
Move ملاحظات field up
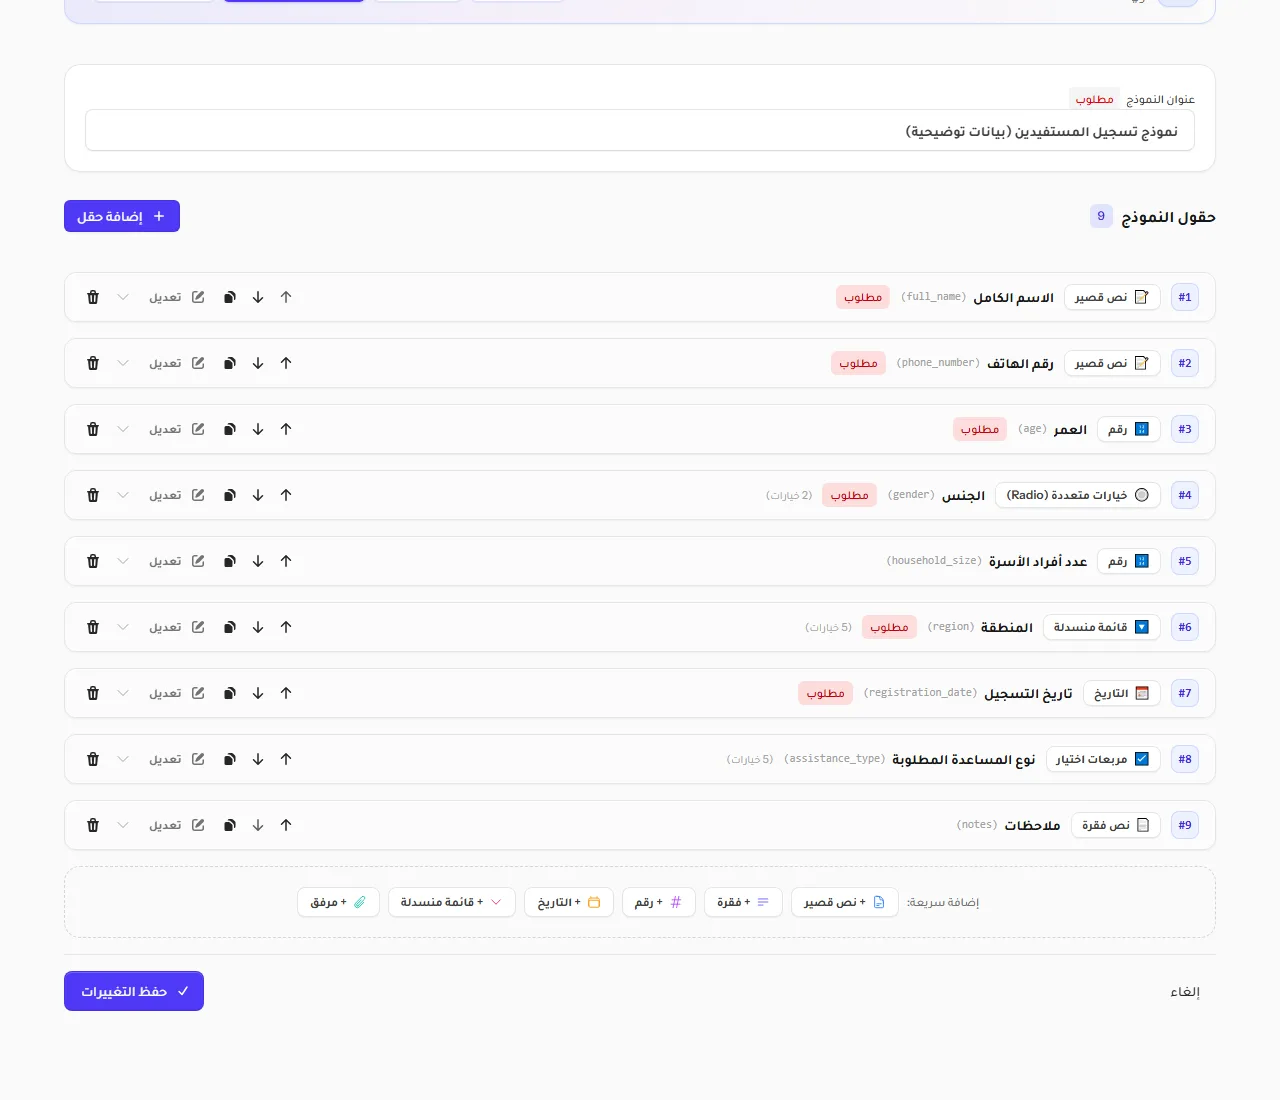click(x=286, y=825)
